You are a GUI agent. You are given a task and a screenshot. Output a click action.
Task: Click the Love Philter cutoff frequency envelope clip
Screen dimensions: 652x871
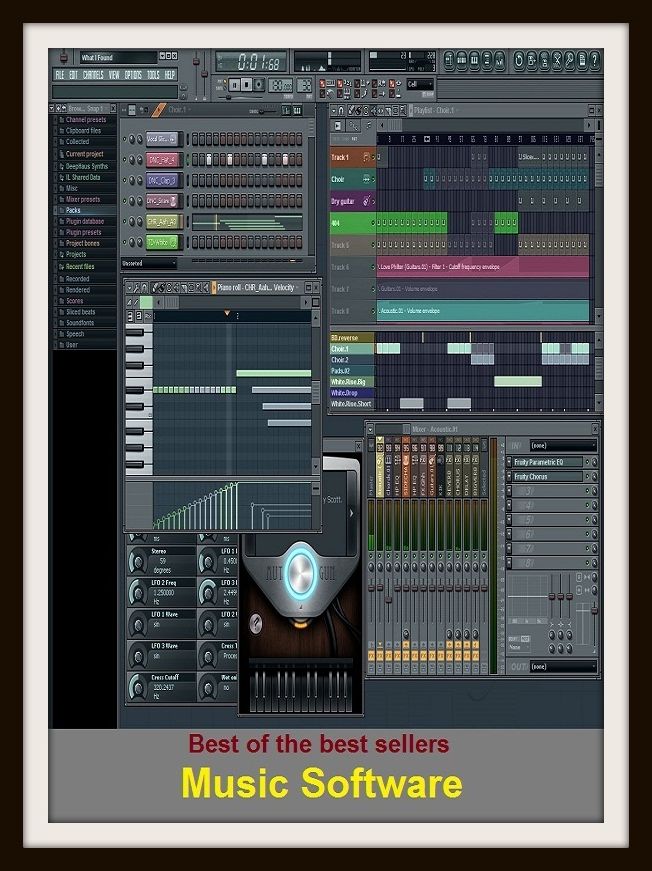pyautogui.click(x=483, y=267)
